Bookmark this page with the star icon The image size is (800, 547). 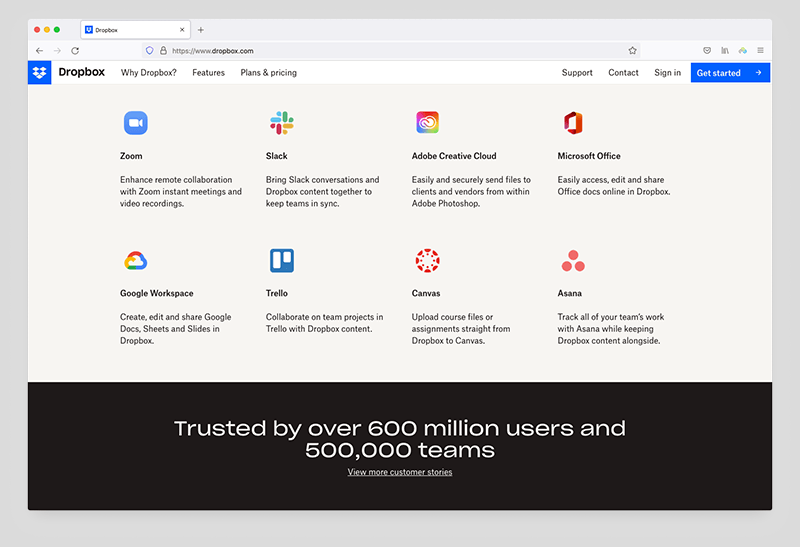[x=632, y=51]
